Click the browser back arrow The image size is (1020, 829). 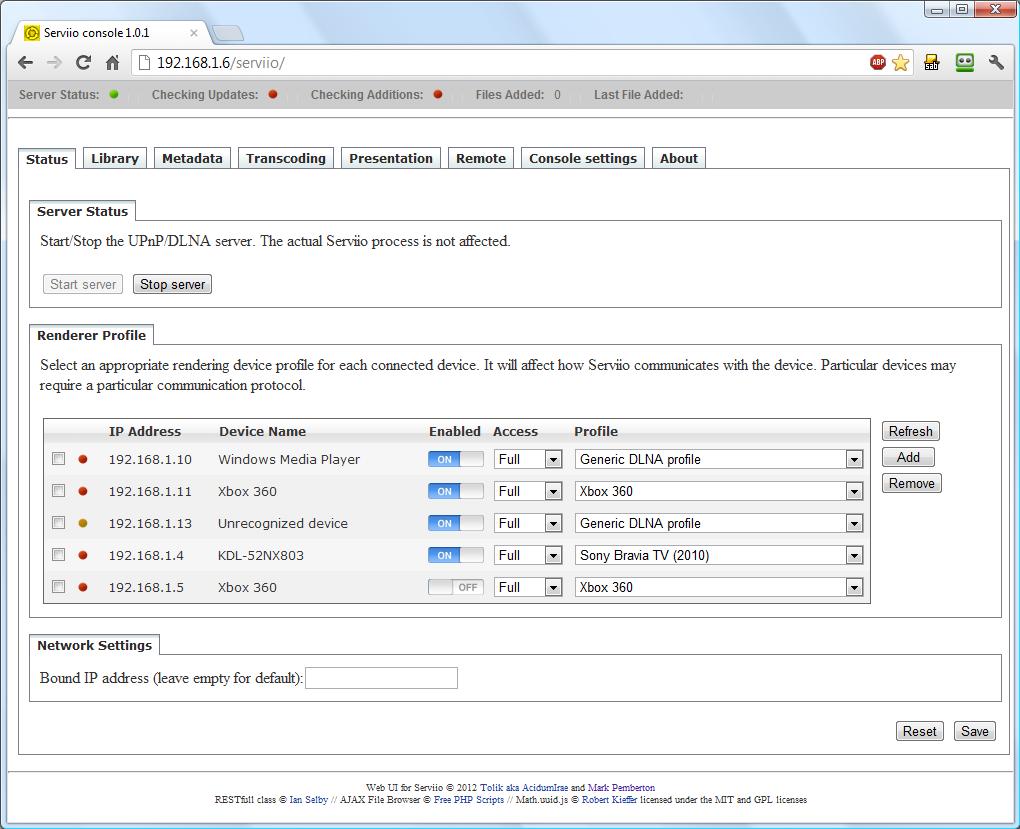[26, 62]
